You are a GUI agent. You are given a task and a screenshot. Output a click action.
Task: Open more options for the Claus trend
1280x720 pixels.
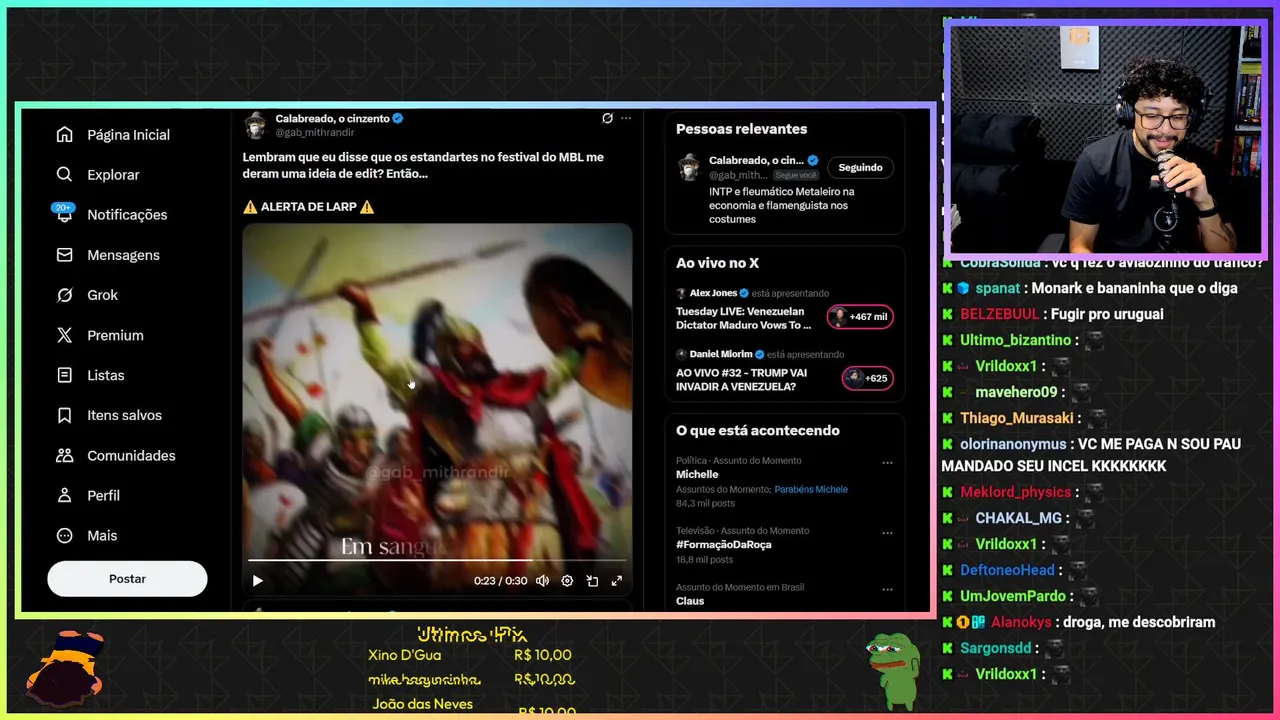click(x=887, y=590)
